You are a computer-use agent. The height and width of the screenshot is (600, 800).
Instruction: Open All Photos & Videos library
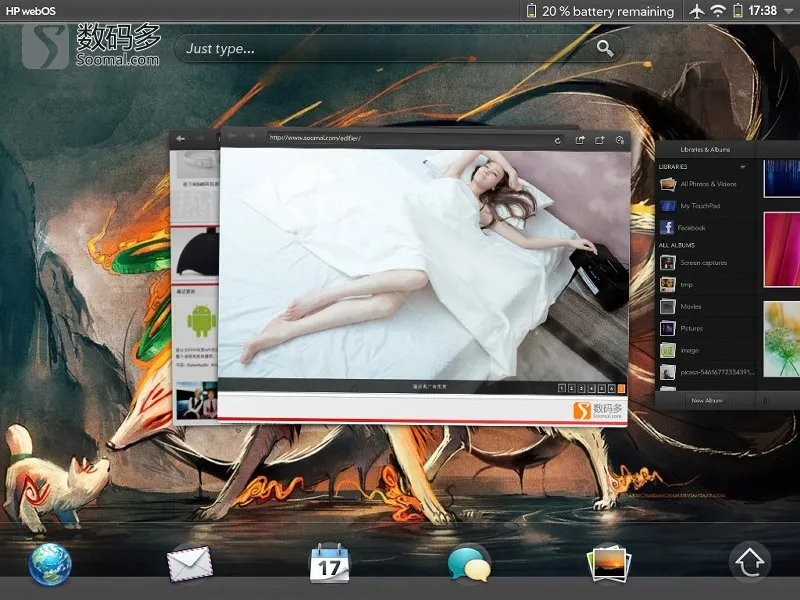click(706, 184)
